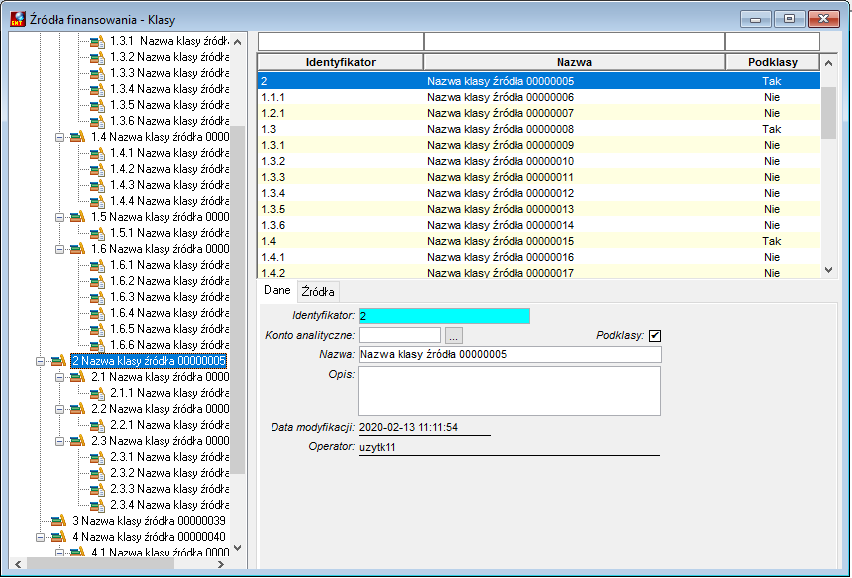Viewport: 852px width, 578px height.
Task: Switch to the Dane tab
Action: [x=277, y=290]
